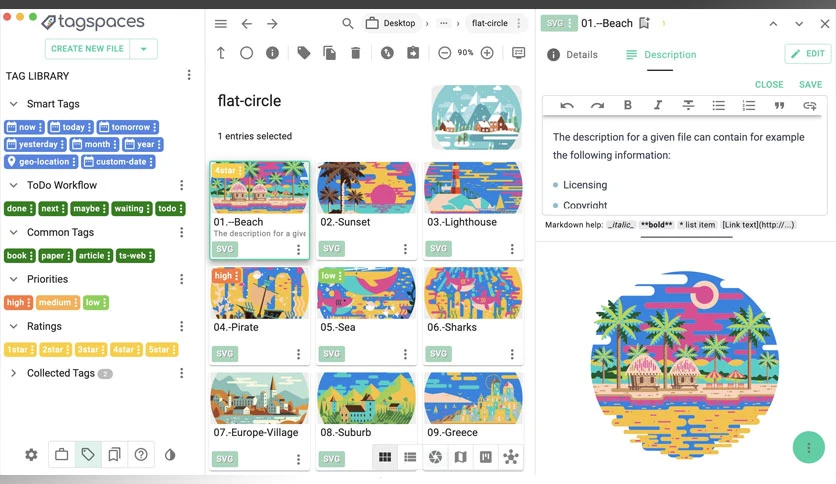The image size is (836, 484).
Task: Select the 06.-Sharks file thumbnail
Action: point(473,293)
